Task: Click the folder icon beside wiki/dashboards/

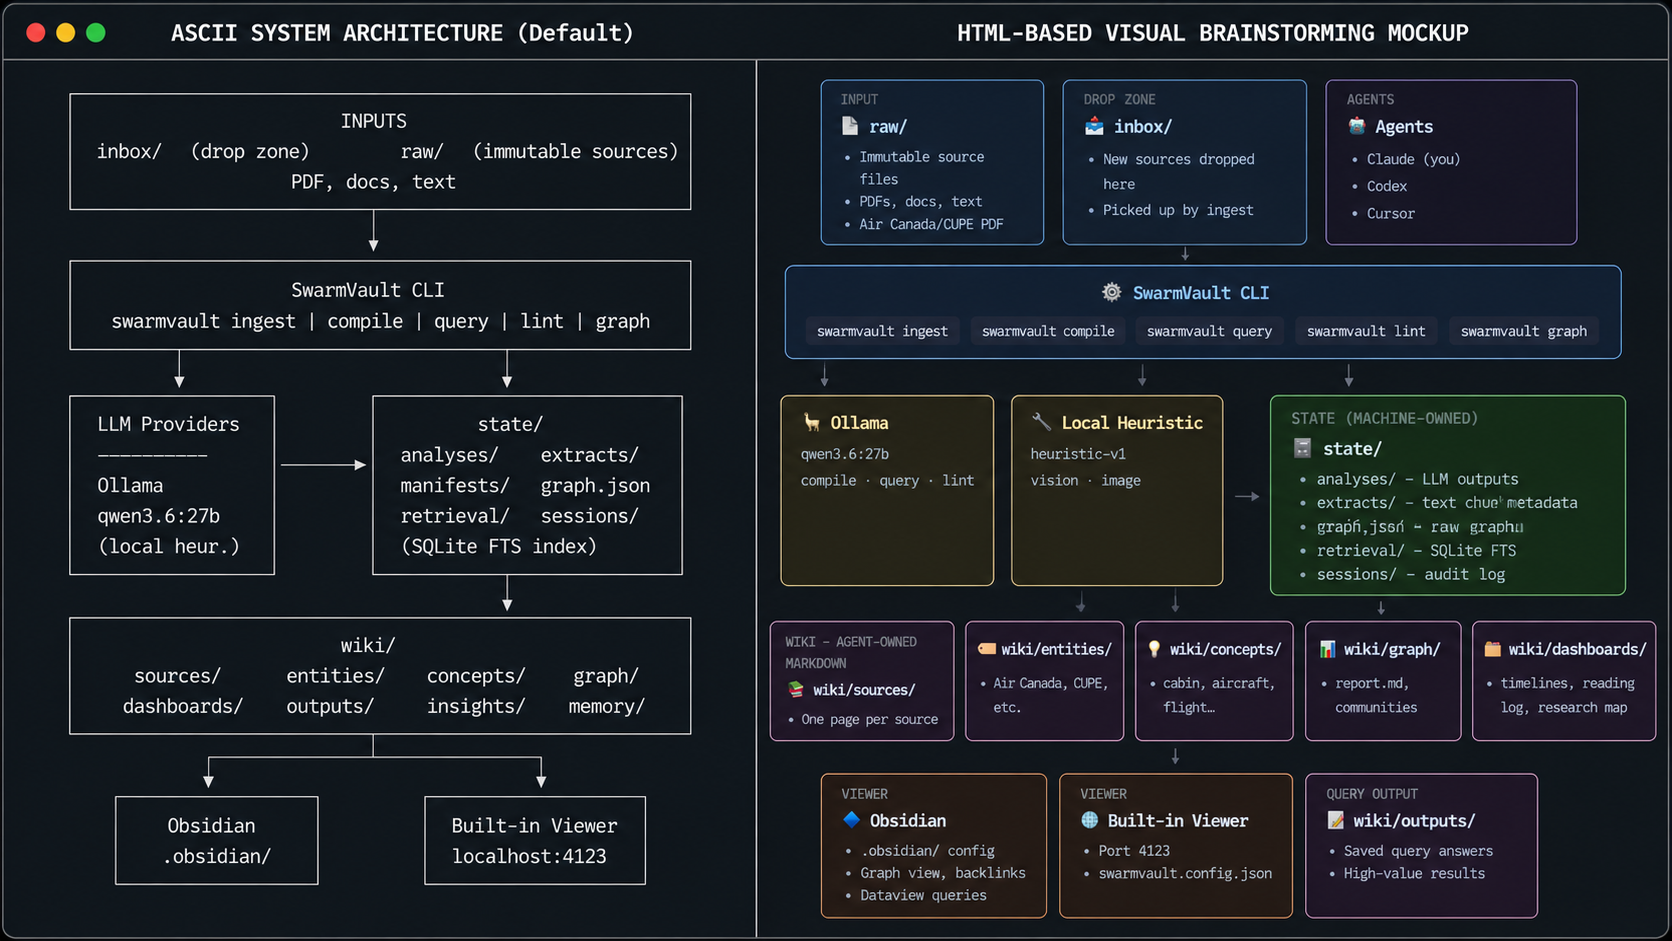Action: tap(1492, 649)
